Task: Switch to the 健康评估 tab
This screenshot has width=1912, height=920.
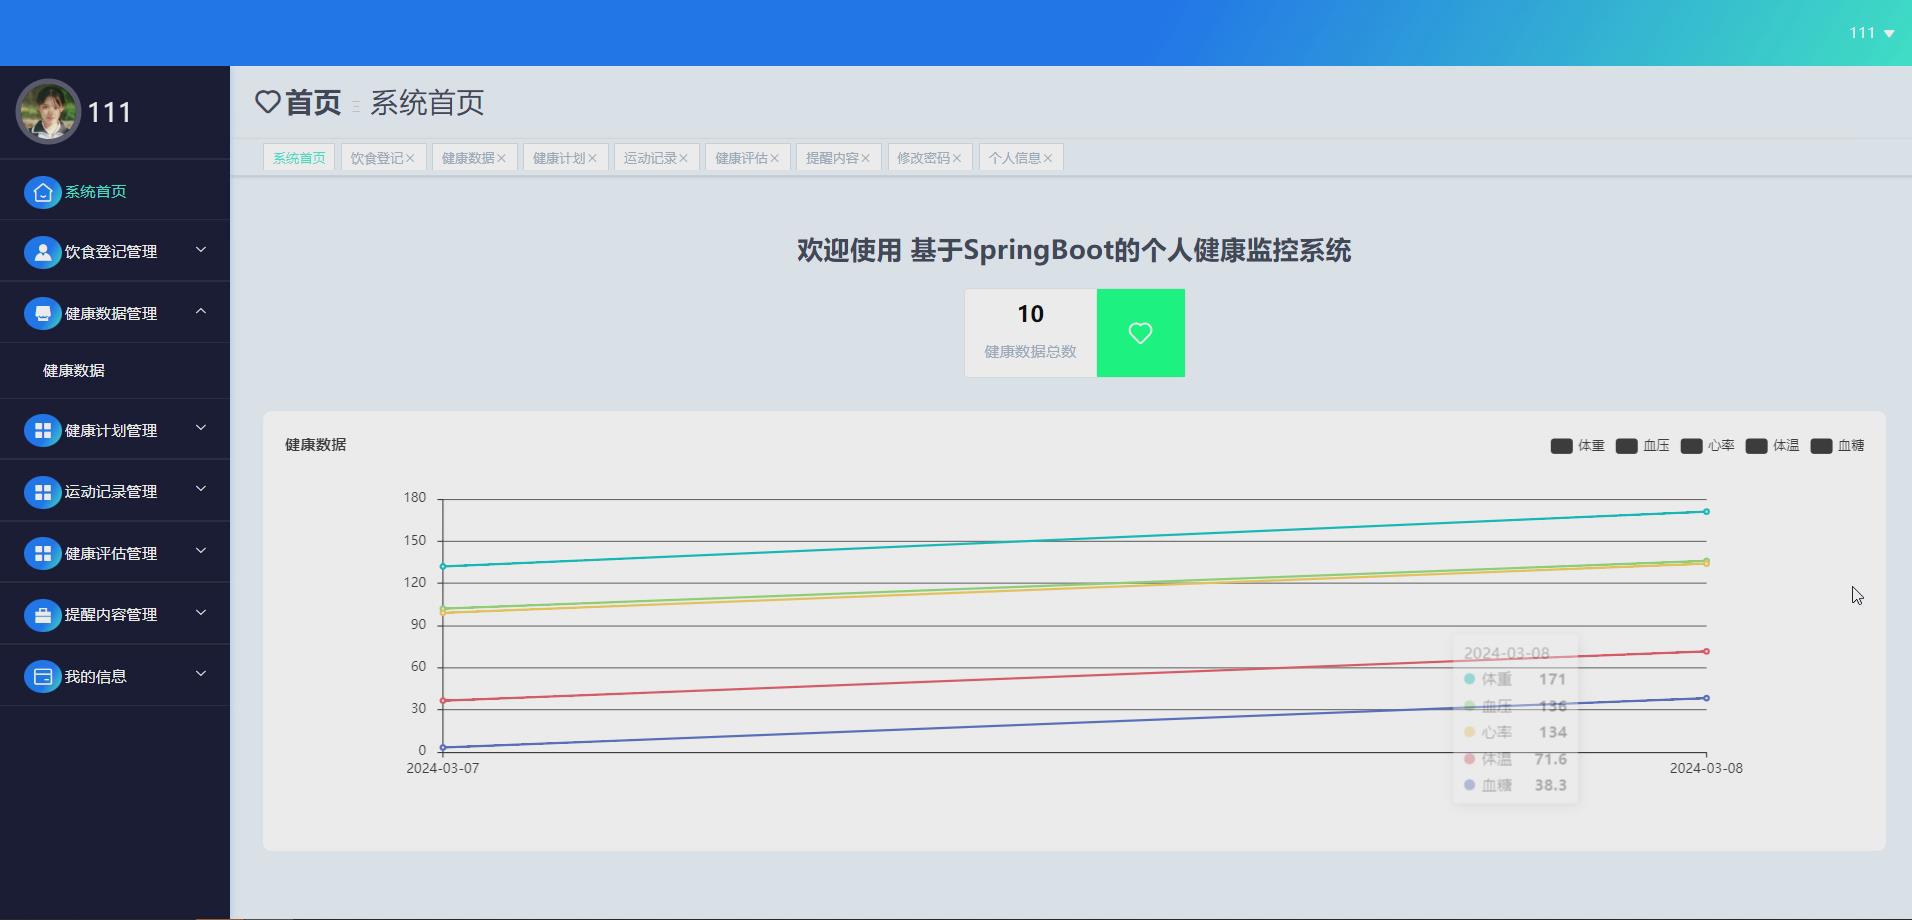Action: tap(741, 157)
